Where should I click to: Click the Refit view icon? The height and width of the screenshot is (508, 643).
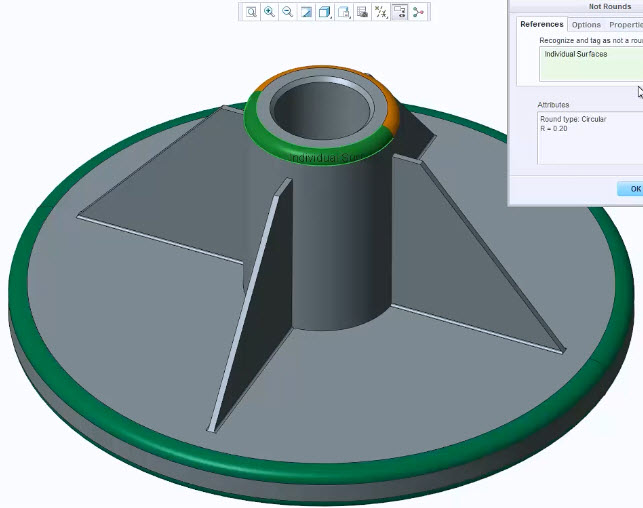point(251,12)
